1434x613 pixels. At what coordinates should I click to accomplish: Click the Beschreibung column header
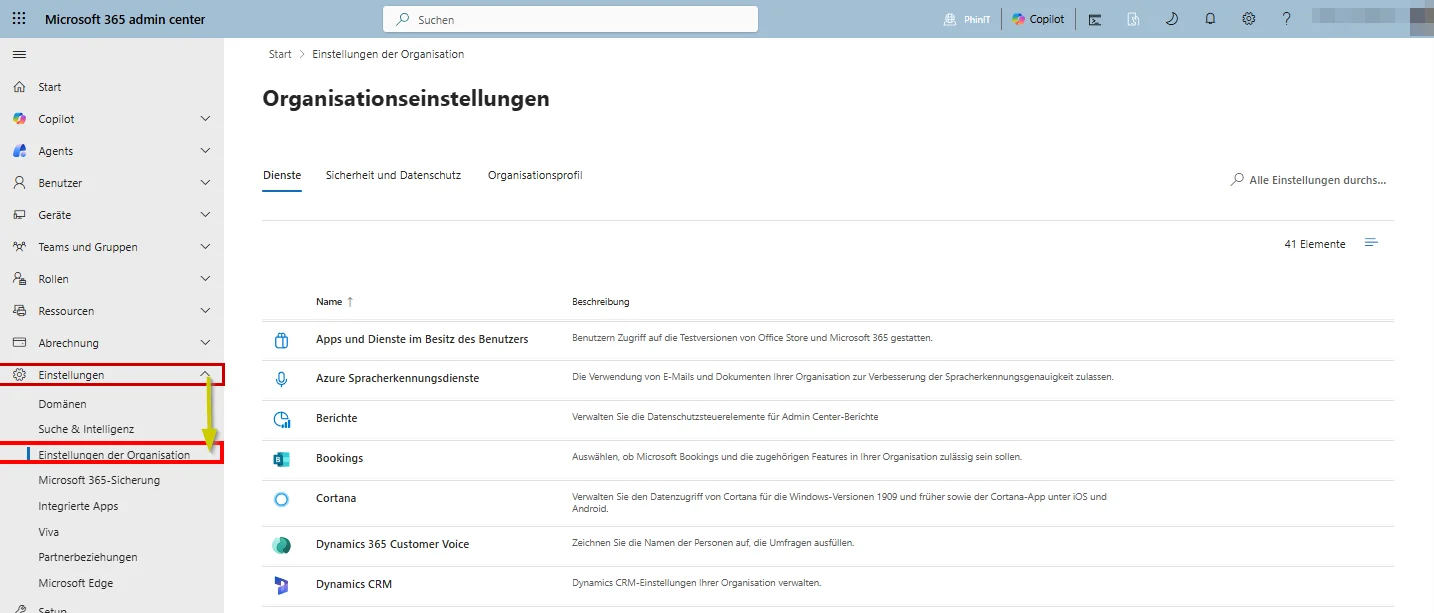pos(600,301)
